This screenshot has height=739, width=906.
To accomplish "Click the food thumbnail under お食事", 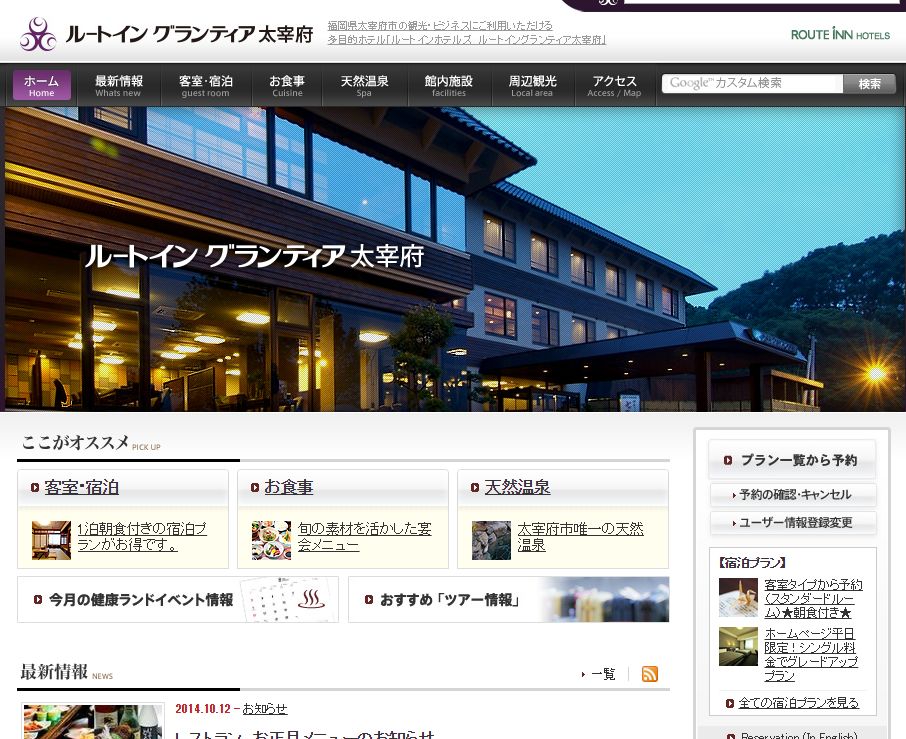I will (x=271, y=539).
